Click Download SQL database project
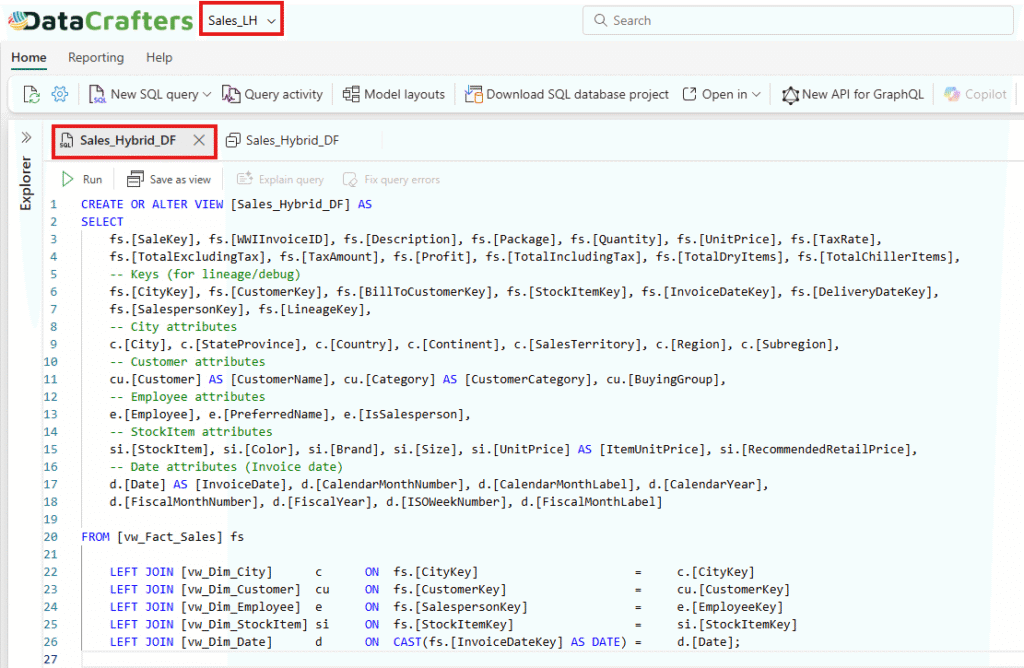The width and height of the screenshot is (1024, 668). [566, 94]
